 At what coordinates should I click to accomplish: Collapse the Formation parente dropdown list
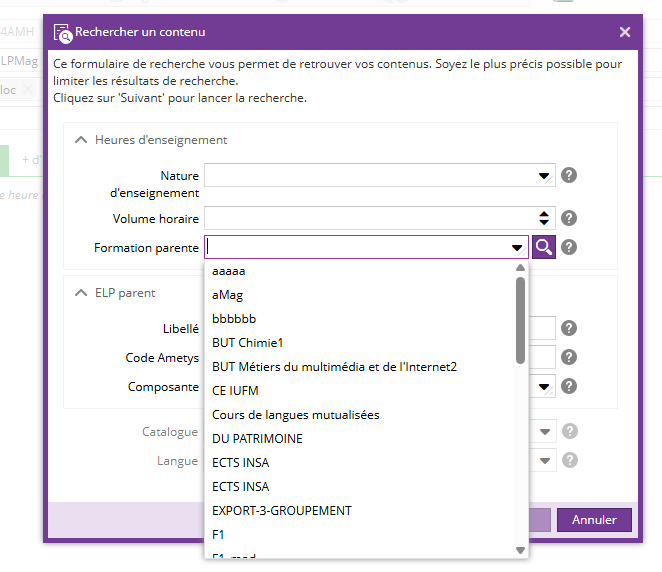click(x=517, y=247)
